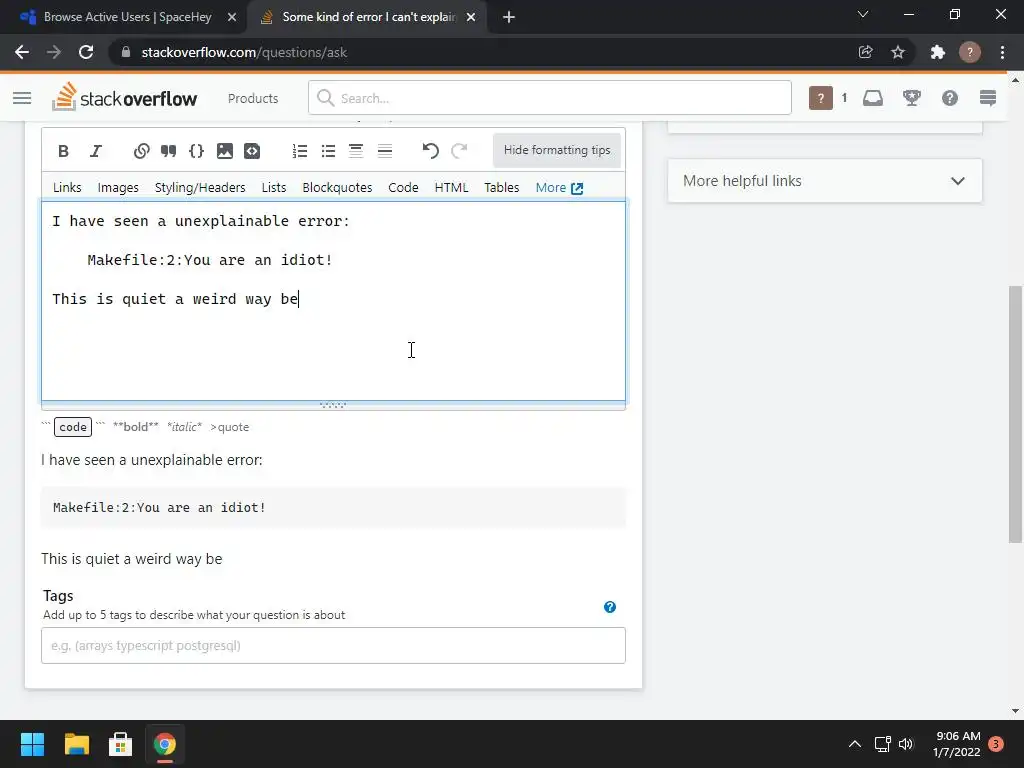Open the More formatting help link

coord(559,187)
